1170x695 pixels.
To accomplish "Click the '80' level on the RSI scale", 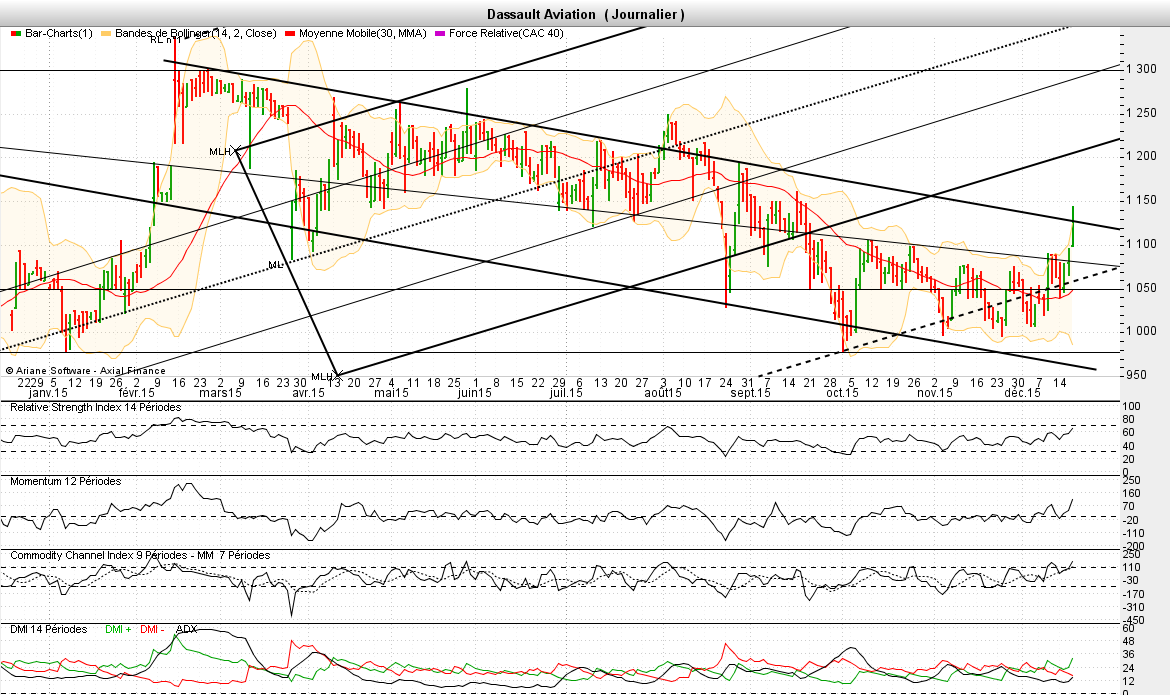I will tap(1129, 420).
